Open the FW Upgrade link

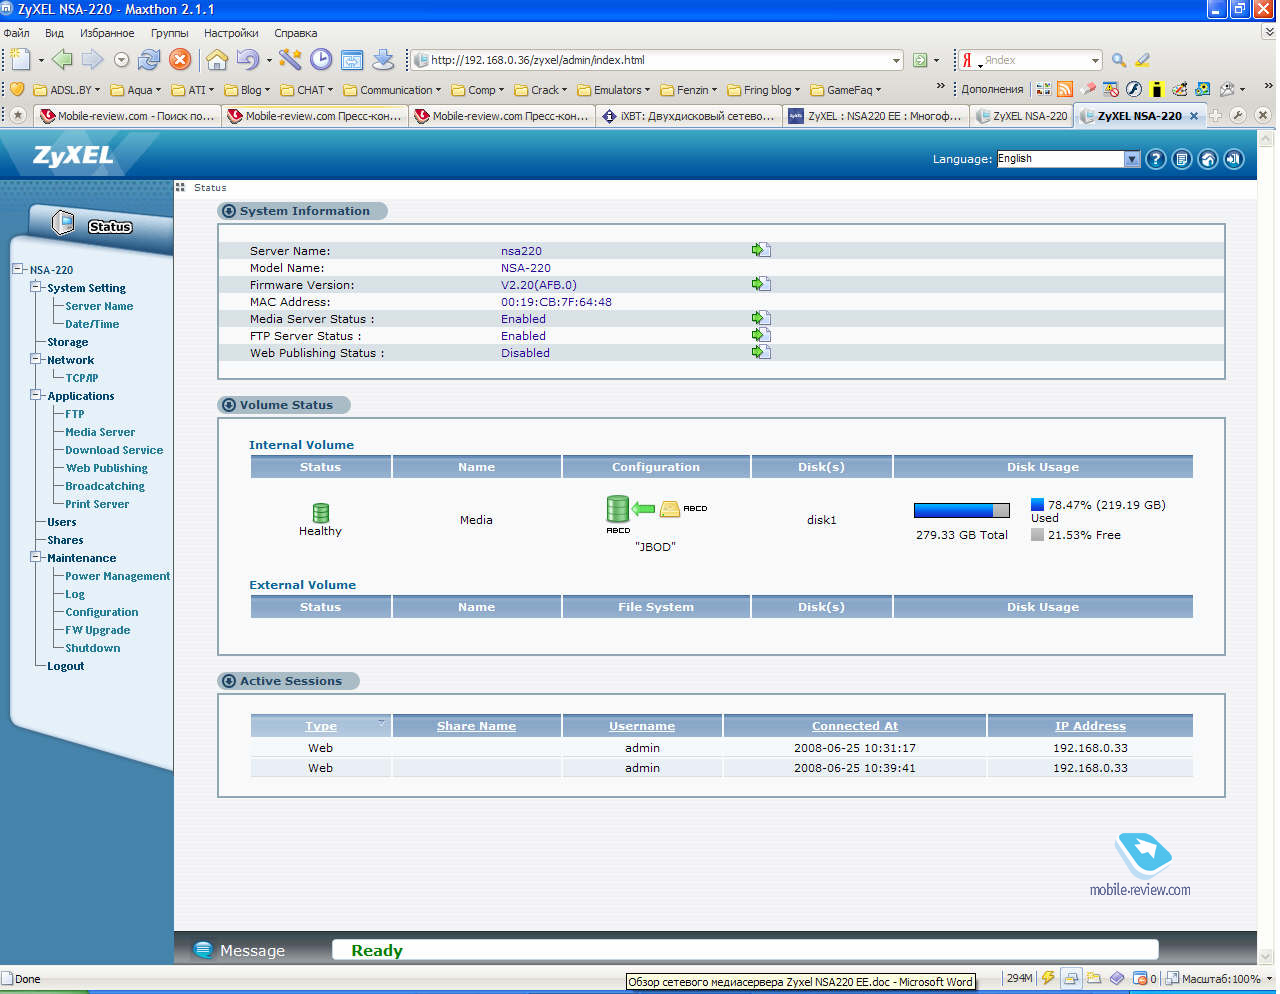pos(98,630)
